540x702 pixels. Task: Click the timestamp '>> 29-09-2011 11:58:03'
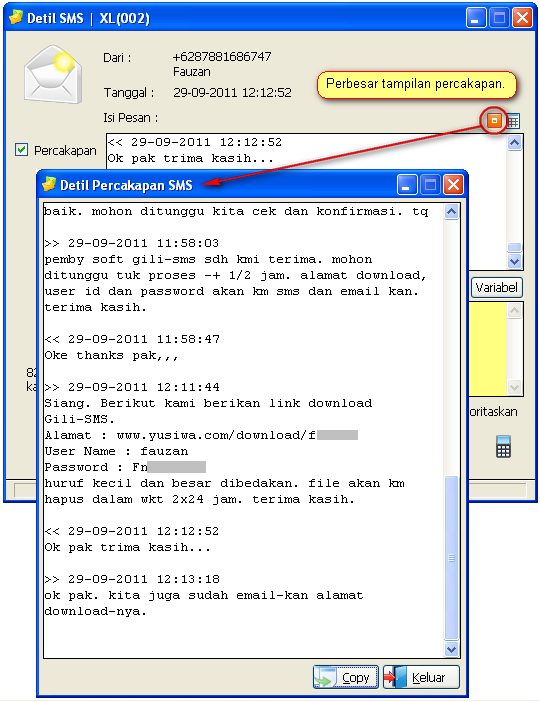(x=132, y=243)
